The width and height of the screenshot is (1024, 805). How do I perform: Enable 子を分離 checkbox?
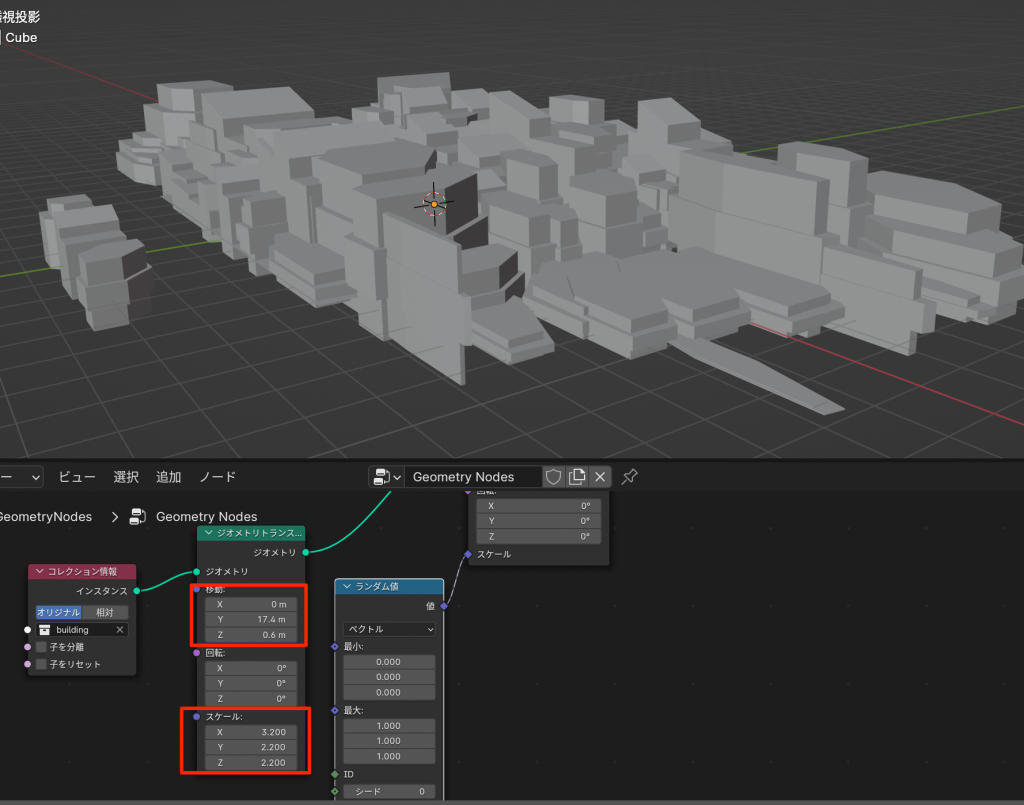tap(42, 647)
